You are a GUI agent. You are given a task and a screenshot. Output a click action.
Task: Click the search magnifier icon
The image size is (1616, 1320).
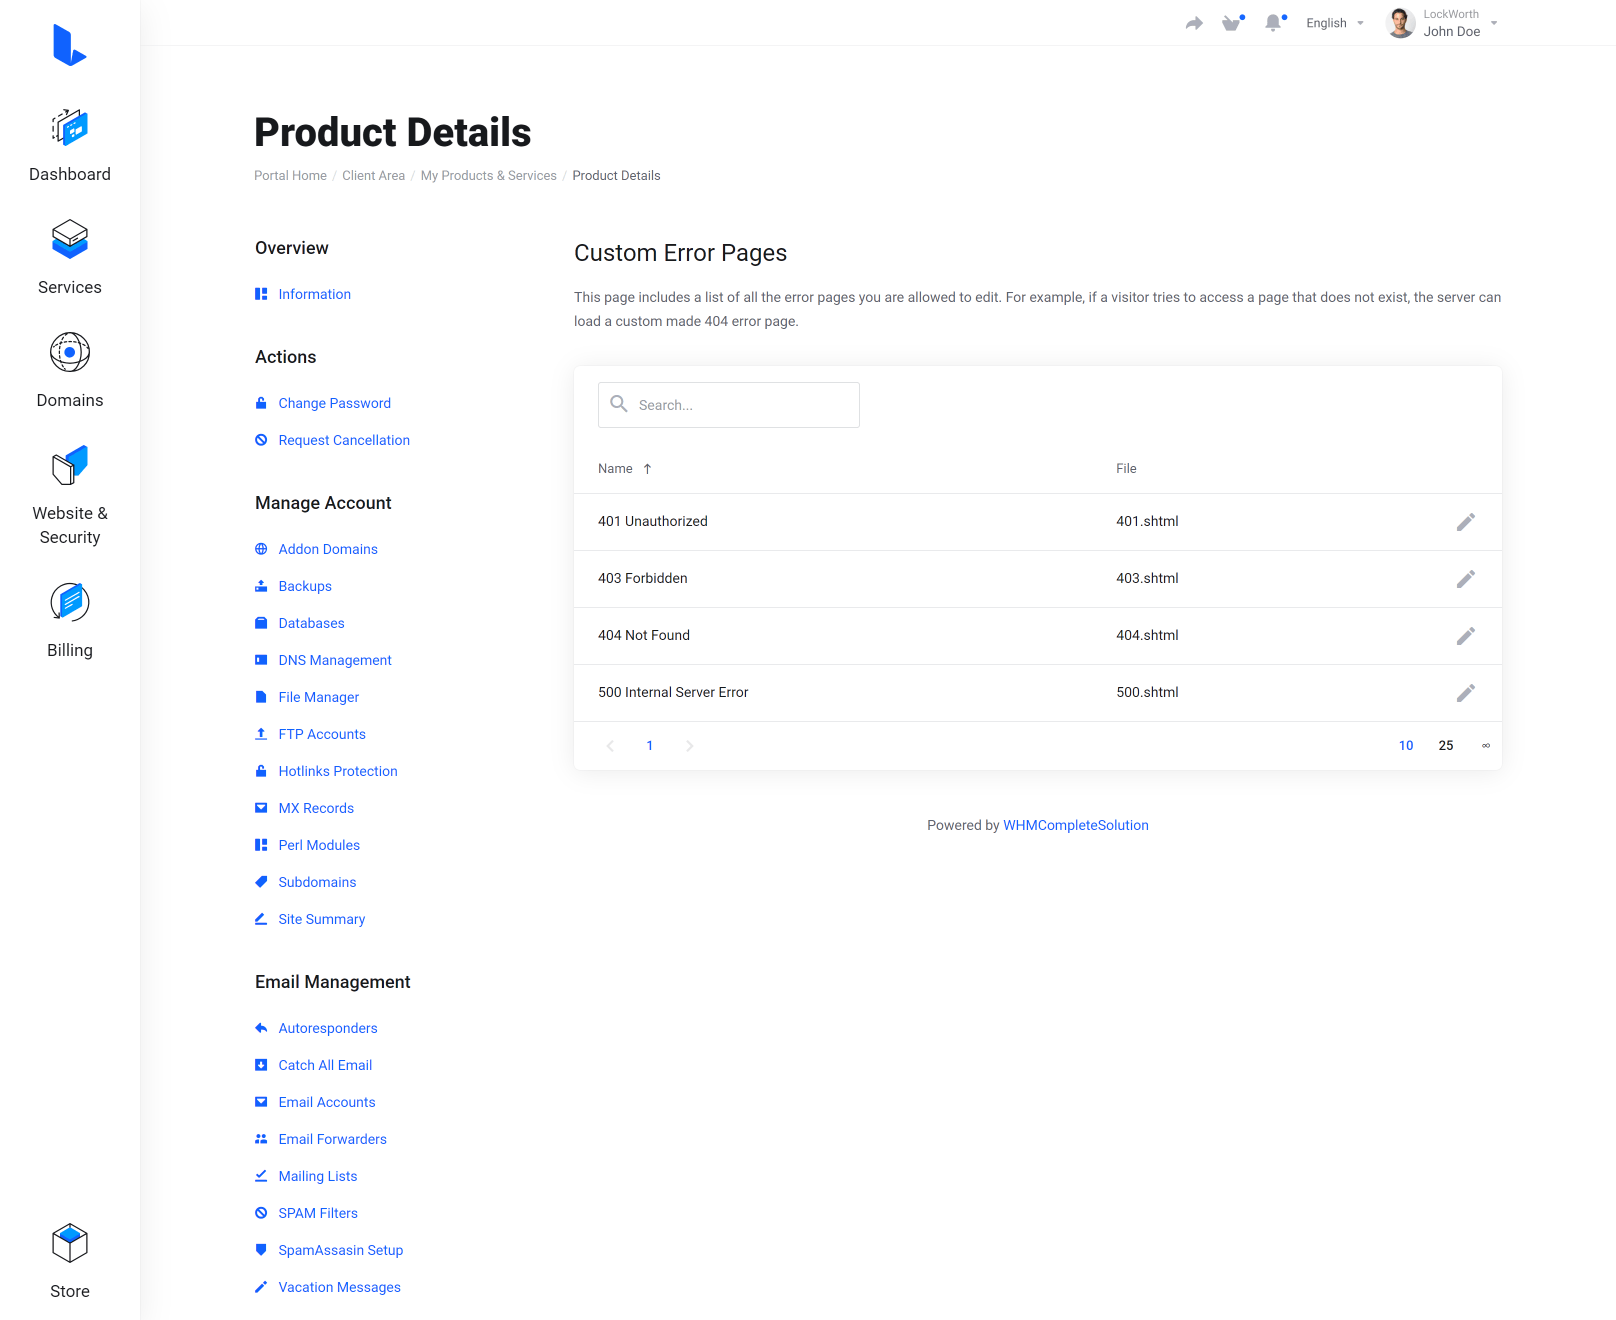tap(619, 404)
